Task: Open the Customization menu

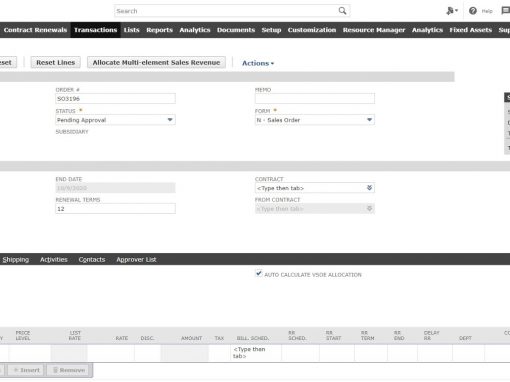Action: pyautogui.click(x=312, y=30)
